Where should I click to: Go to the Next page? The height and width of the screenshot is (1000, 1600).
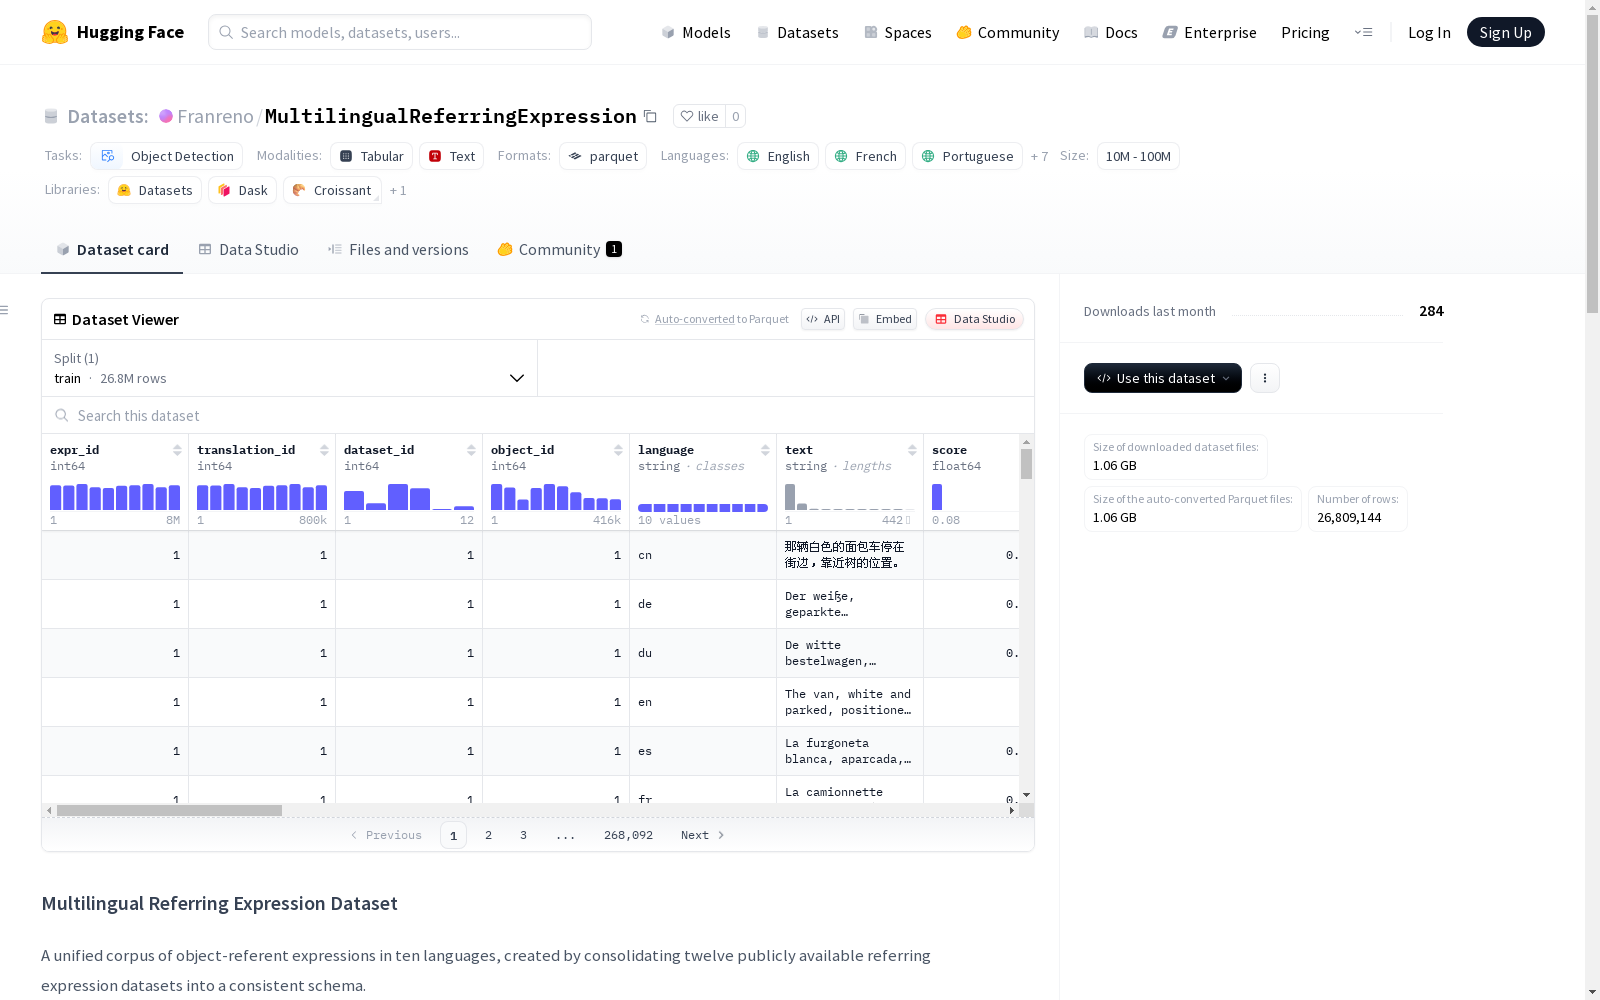pos(703,835)
